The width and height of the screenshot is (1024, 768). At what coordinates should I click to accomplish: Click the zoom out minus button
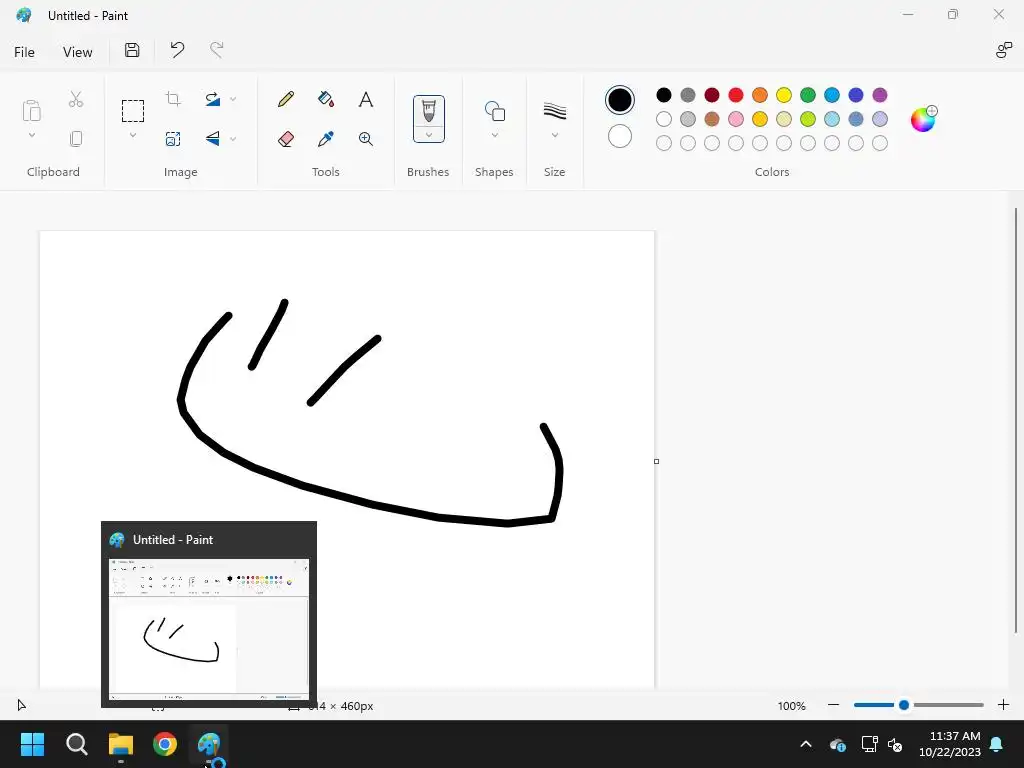(833, 705)
